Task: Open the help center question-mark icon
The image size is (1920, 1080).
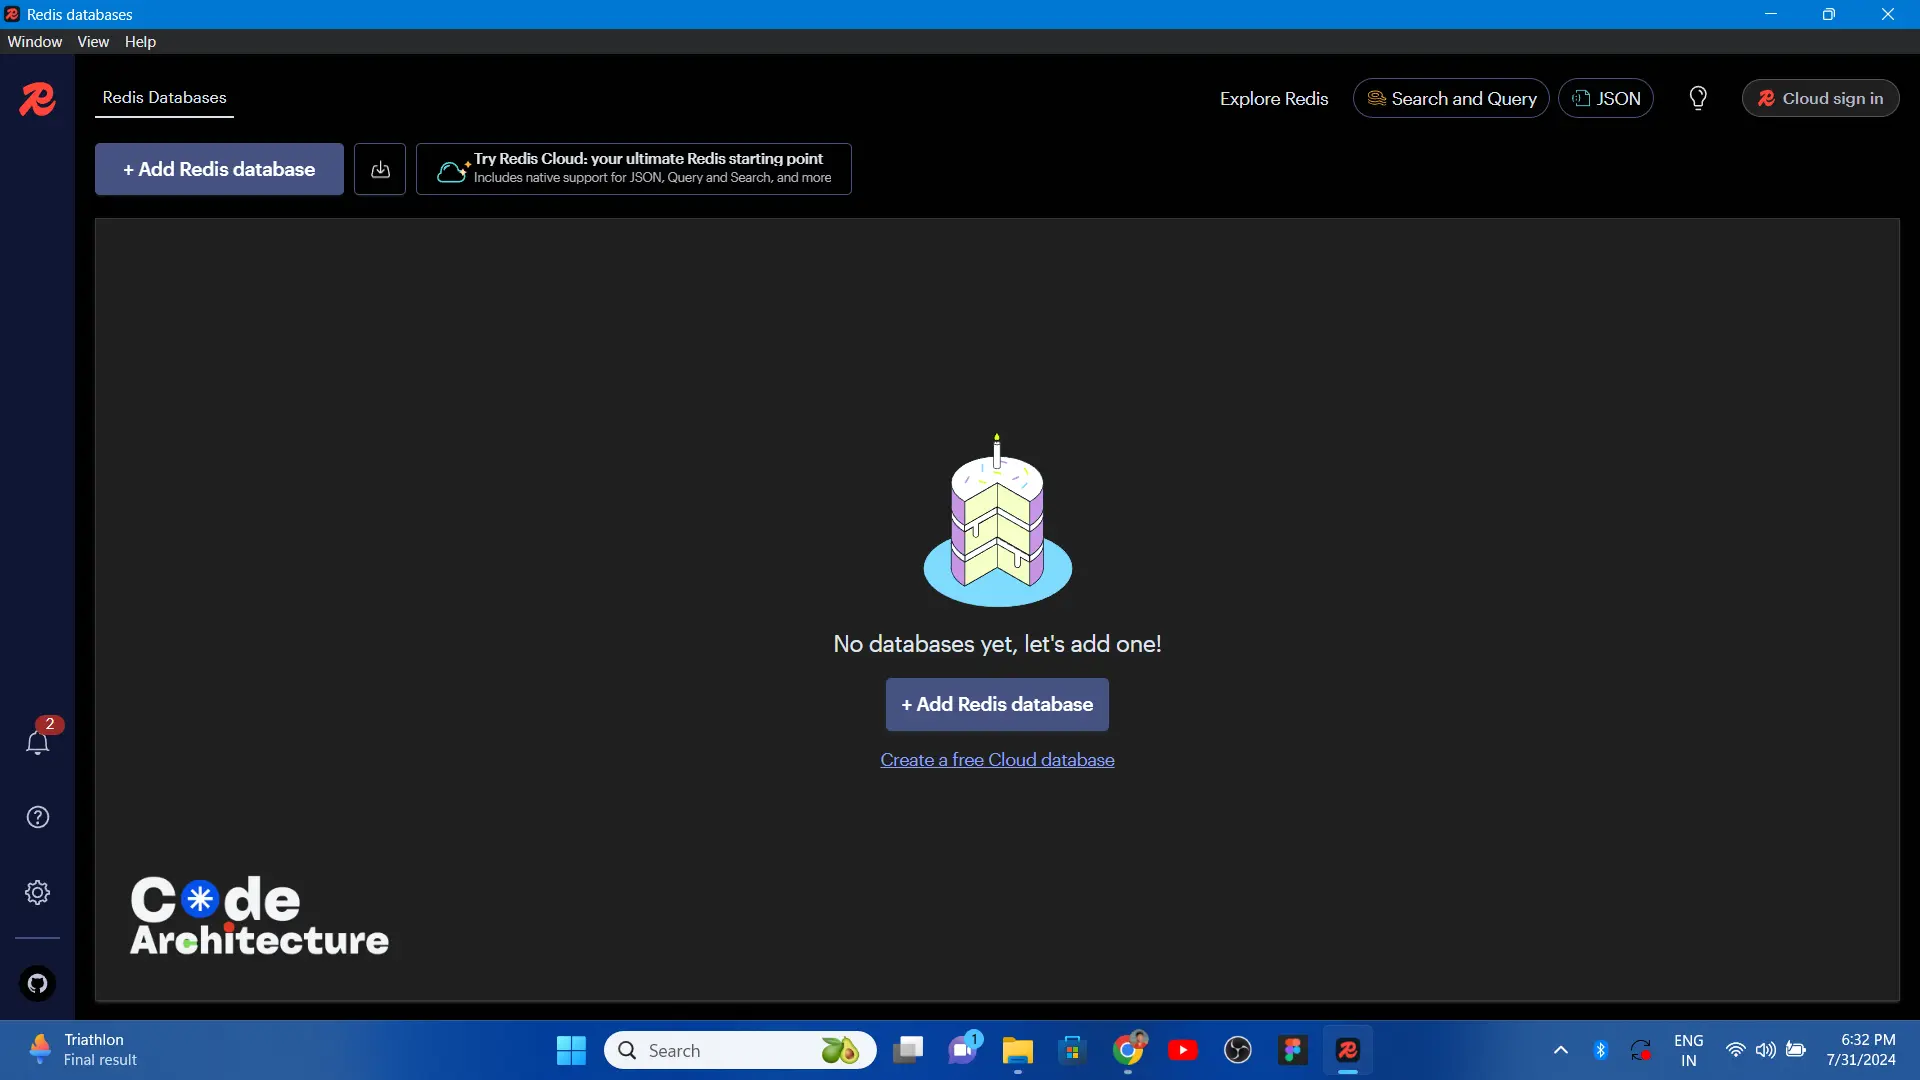Action: tap(37, 817)
